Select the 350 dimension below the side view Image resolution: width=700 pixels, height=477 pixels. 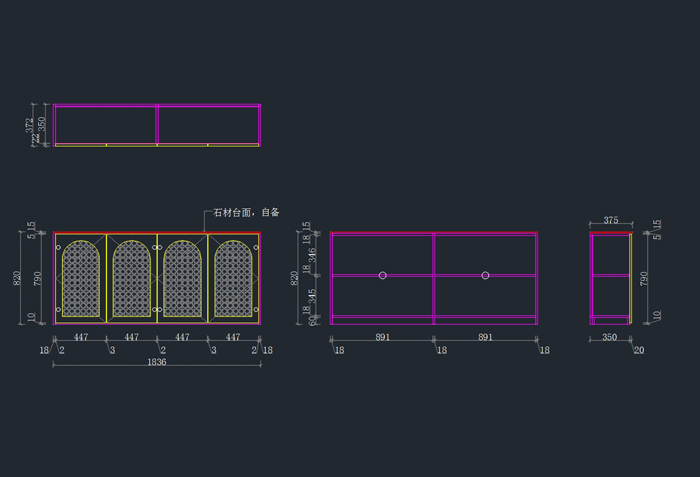coord(609,338)
